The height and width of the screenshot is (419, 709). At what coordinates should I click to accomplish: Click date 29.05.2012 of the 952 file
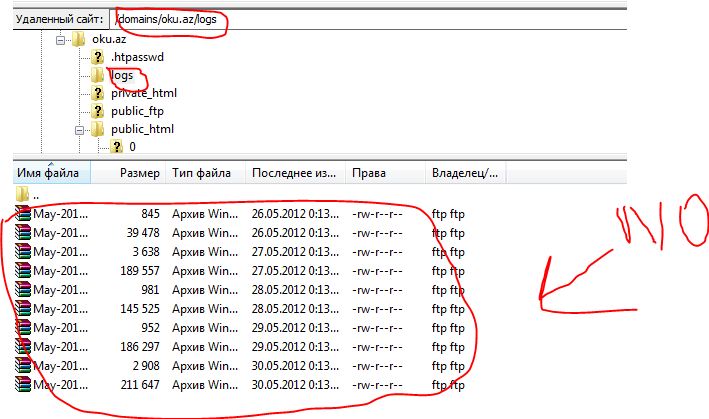coord(295,327)
